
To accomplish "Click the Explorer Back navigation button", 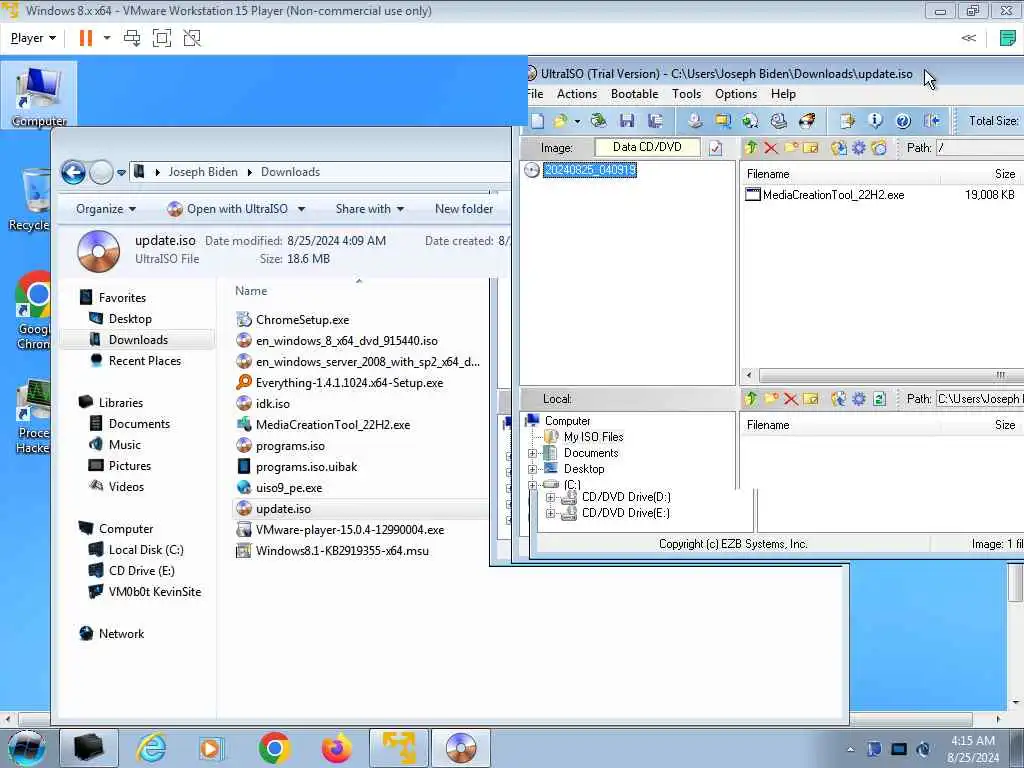I will (x=73, y=172).
